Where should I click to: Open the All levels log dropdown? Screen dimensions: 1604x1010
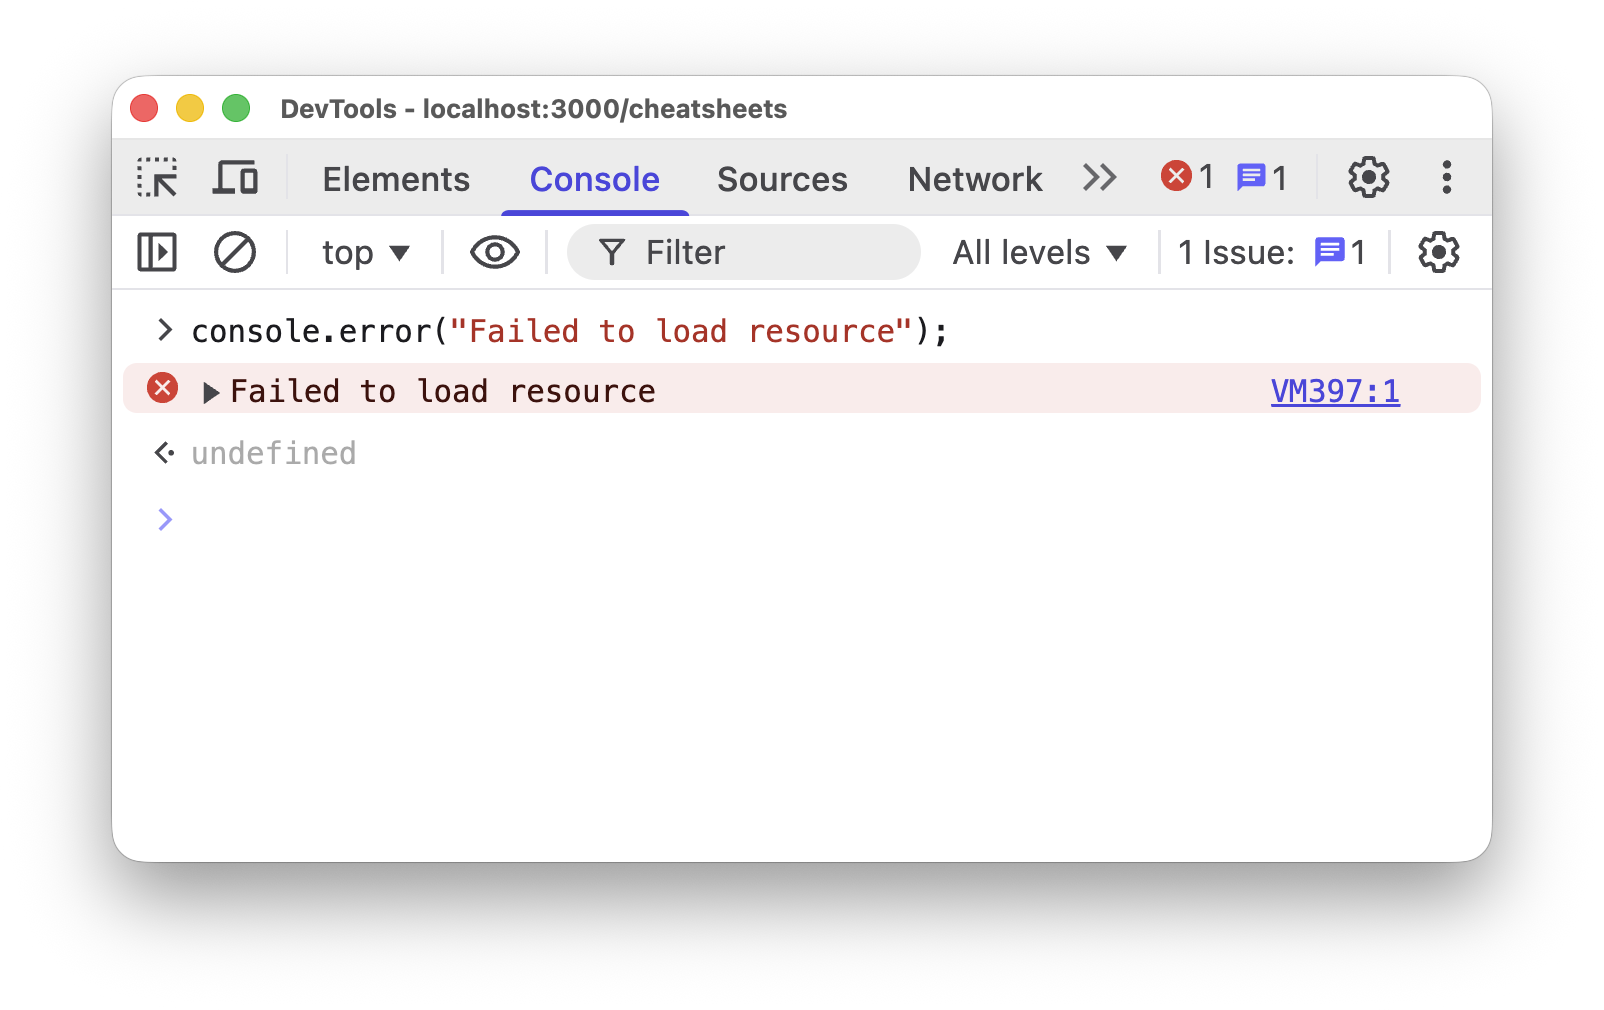[1040, 252]
